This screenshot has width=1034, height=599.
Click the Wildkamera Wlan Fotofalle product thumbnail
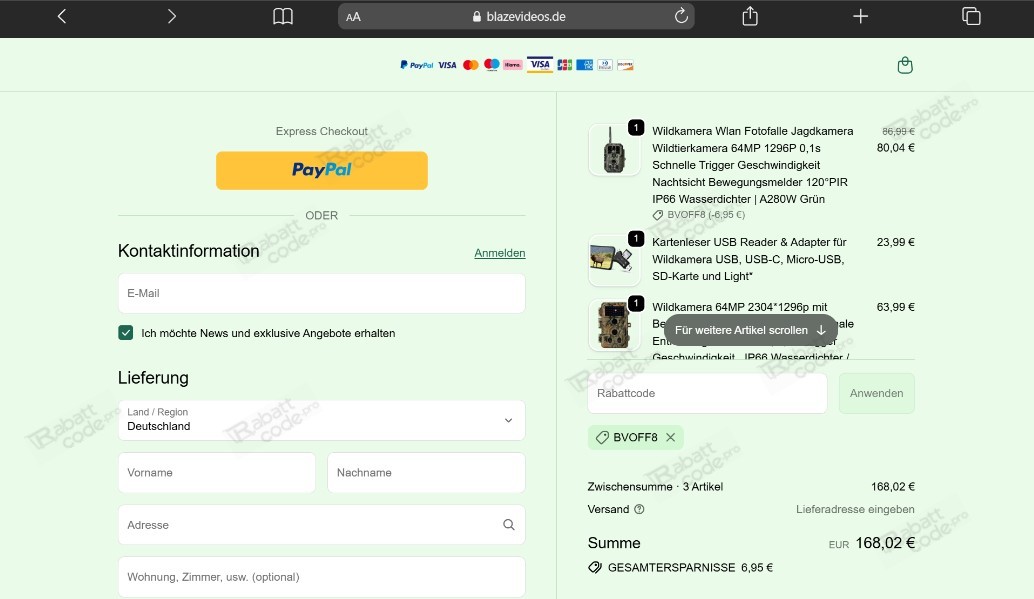614,150
